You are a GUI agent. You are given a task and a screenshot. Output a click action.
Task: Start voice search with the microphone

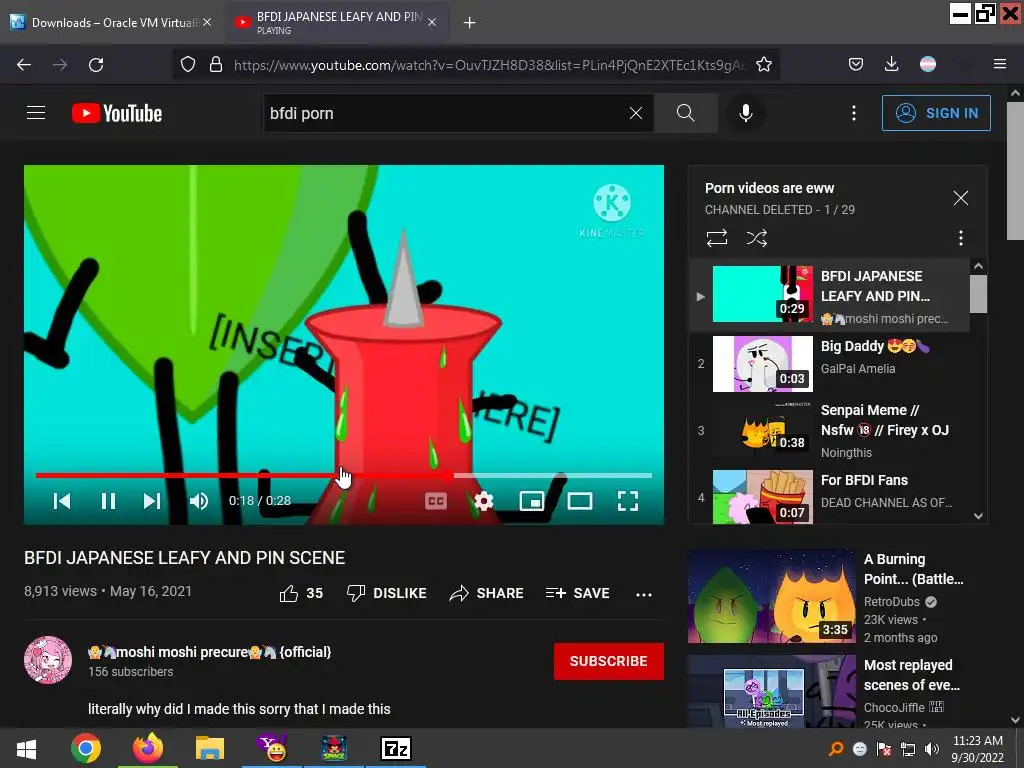click(745, 113)
